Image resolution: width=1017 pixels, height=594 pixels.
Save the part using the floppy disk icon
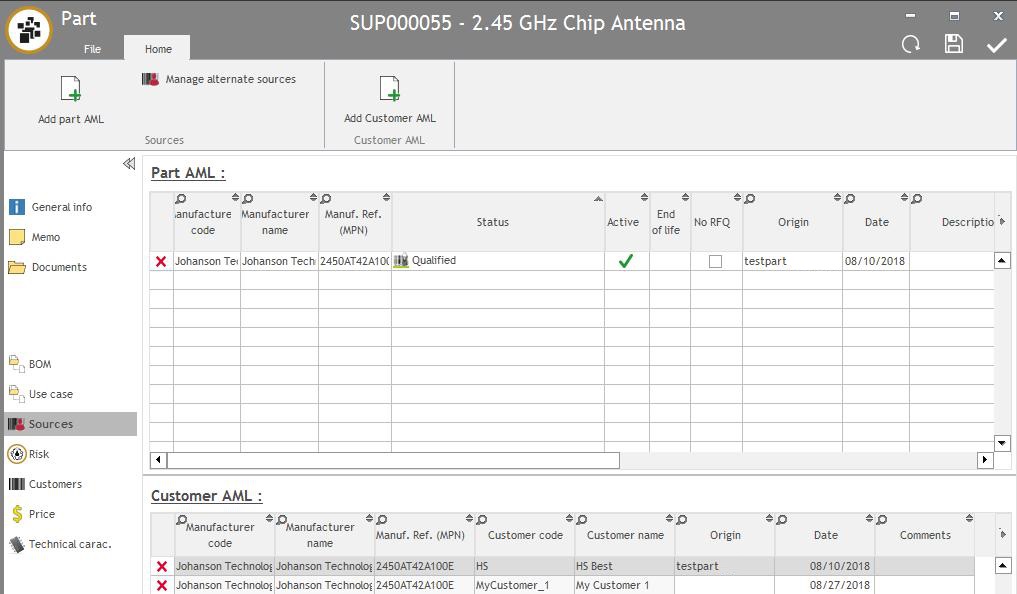pyautogui.click(x=954, y=44)
